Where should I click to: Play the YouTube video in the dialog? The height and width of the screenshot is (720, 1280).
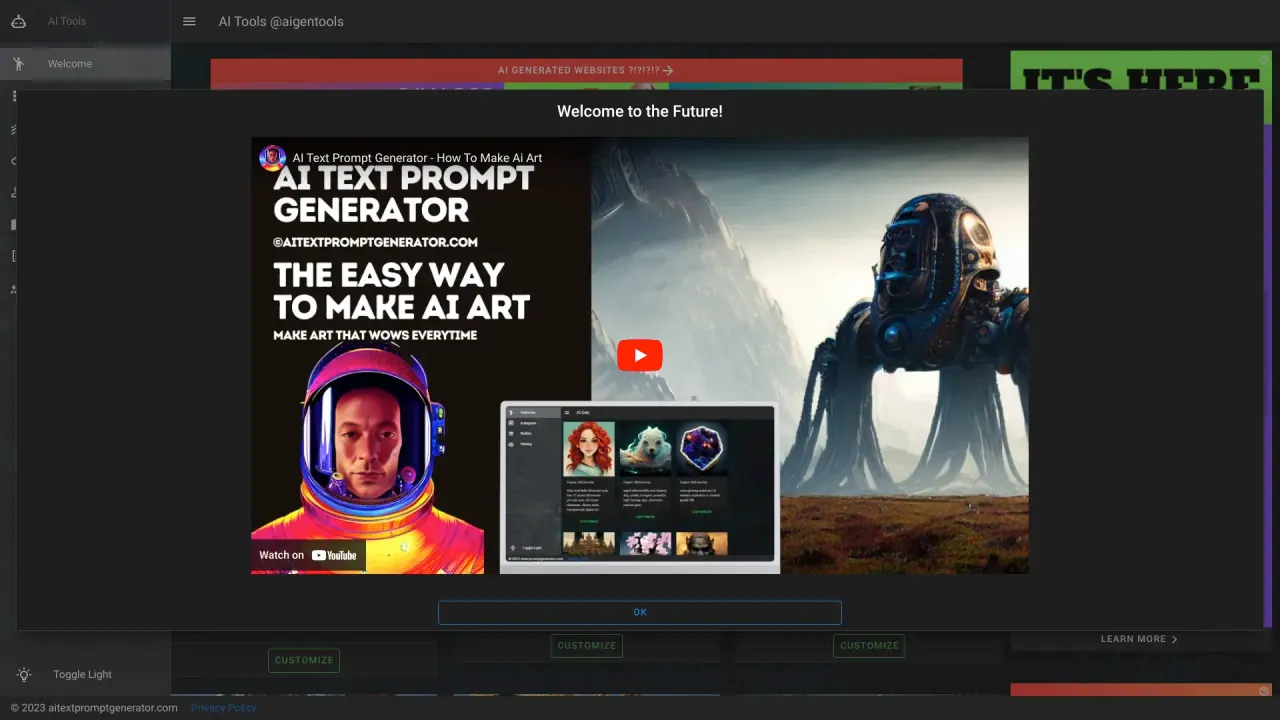point(640,356)
